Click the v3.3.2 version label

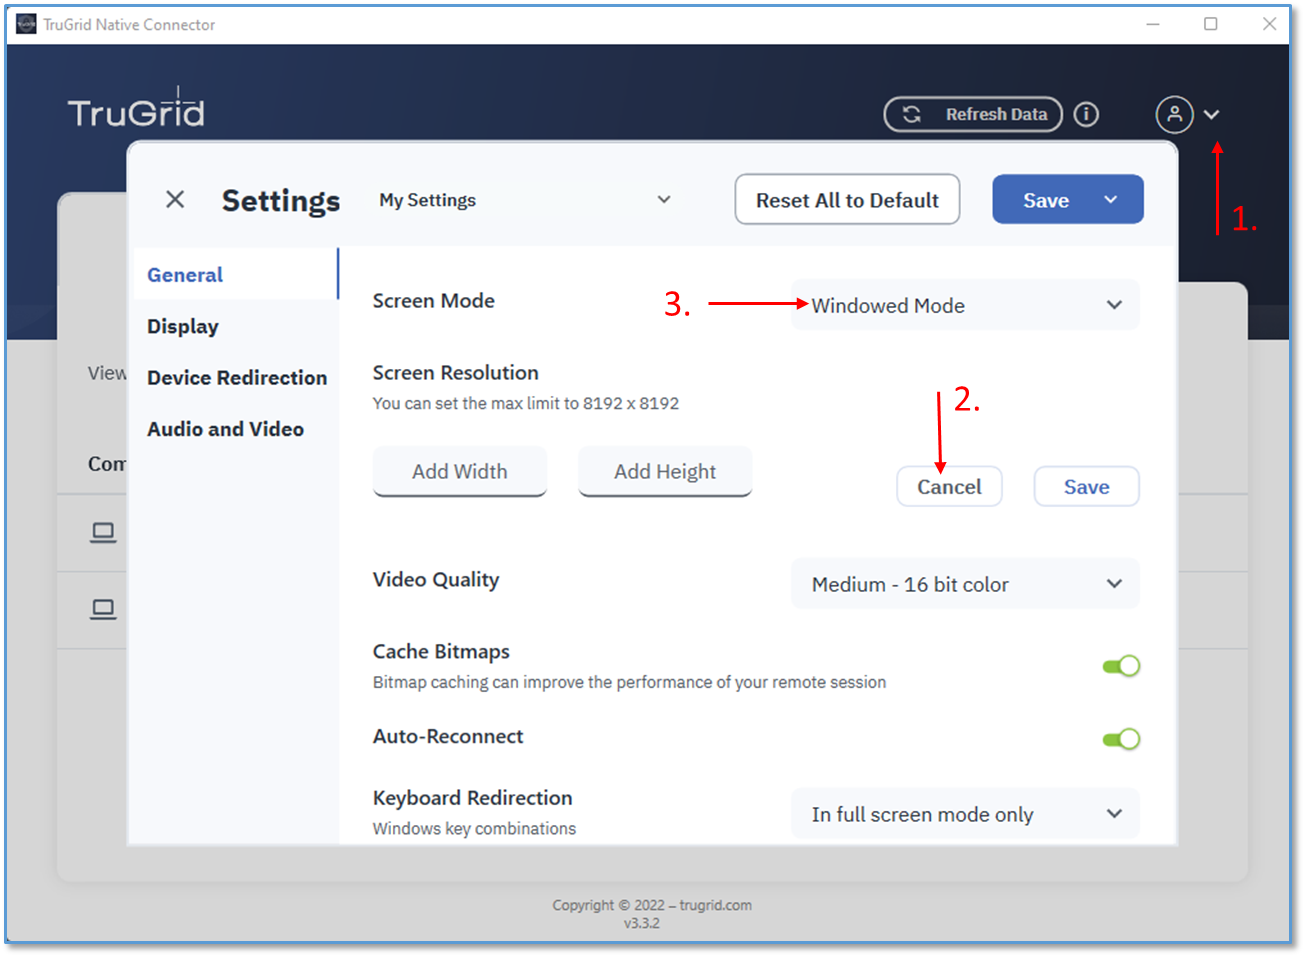point(642,923)
